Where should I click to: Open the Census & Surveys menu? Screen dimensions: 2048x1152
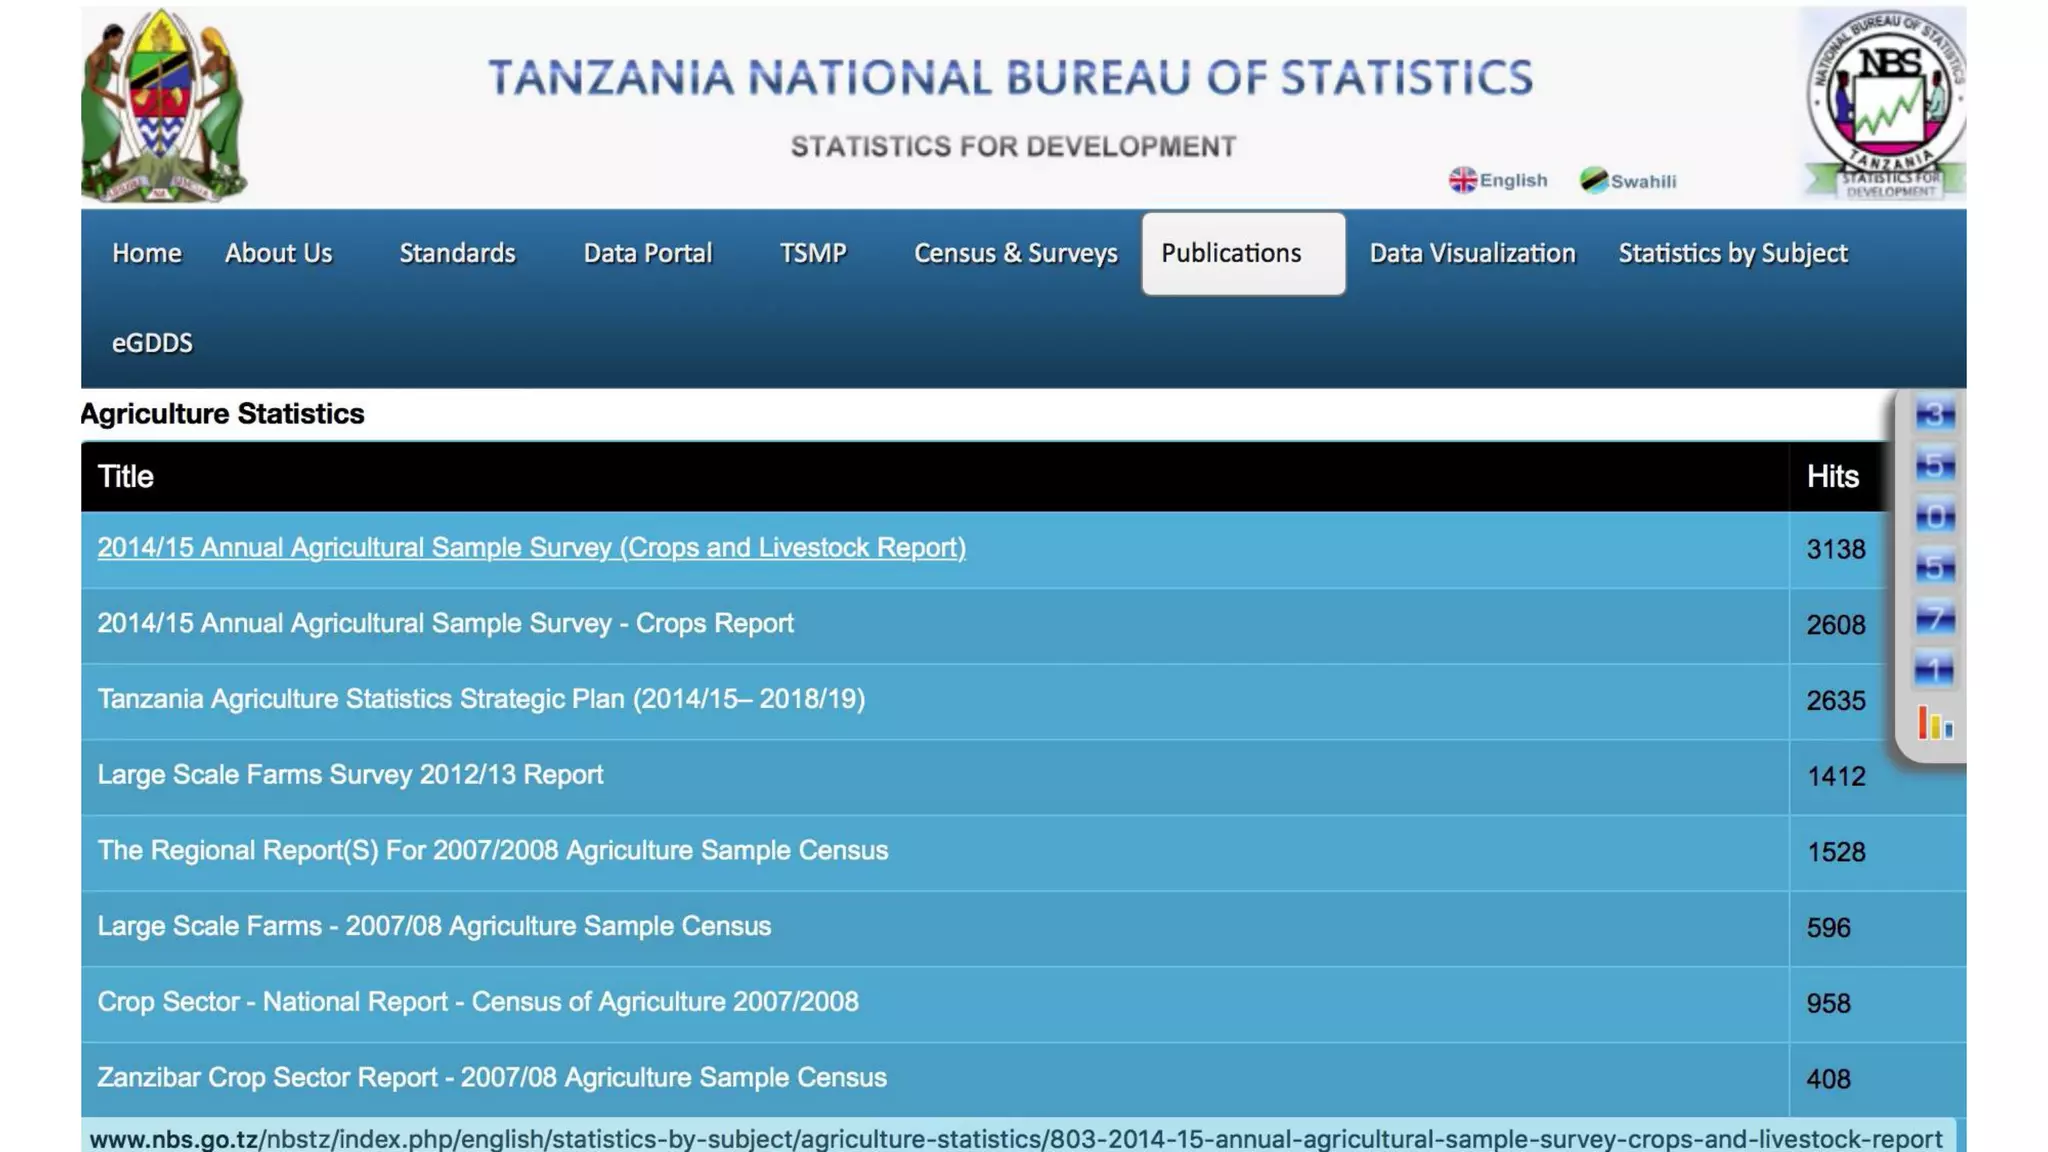pyautogui.click(x=1015, y=253)
